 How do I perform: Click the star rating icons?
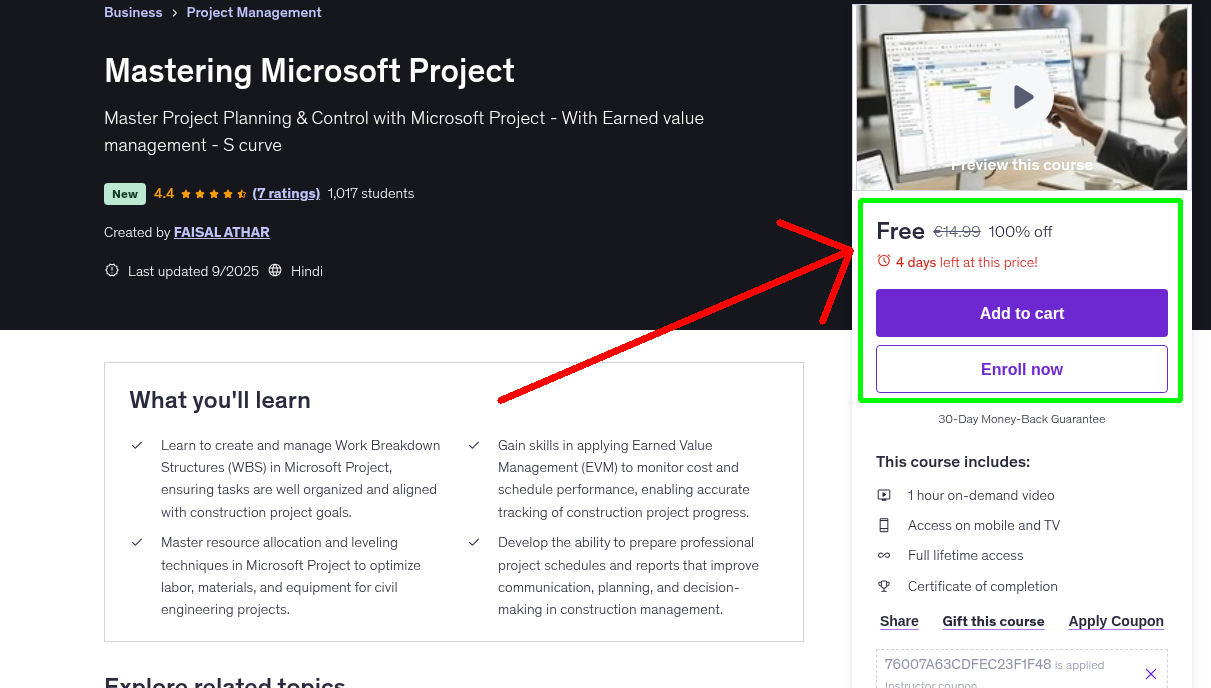[213, 194]
